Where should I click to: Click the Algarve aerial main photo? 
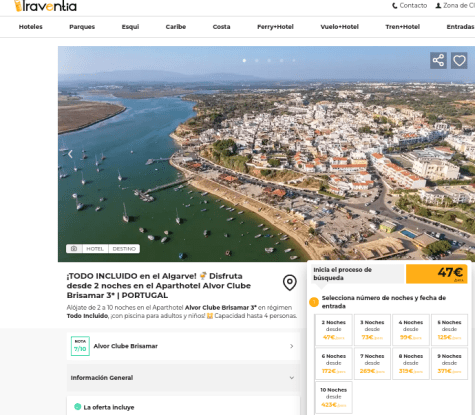(266, 154)
